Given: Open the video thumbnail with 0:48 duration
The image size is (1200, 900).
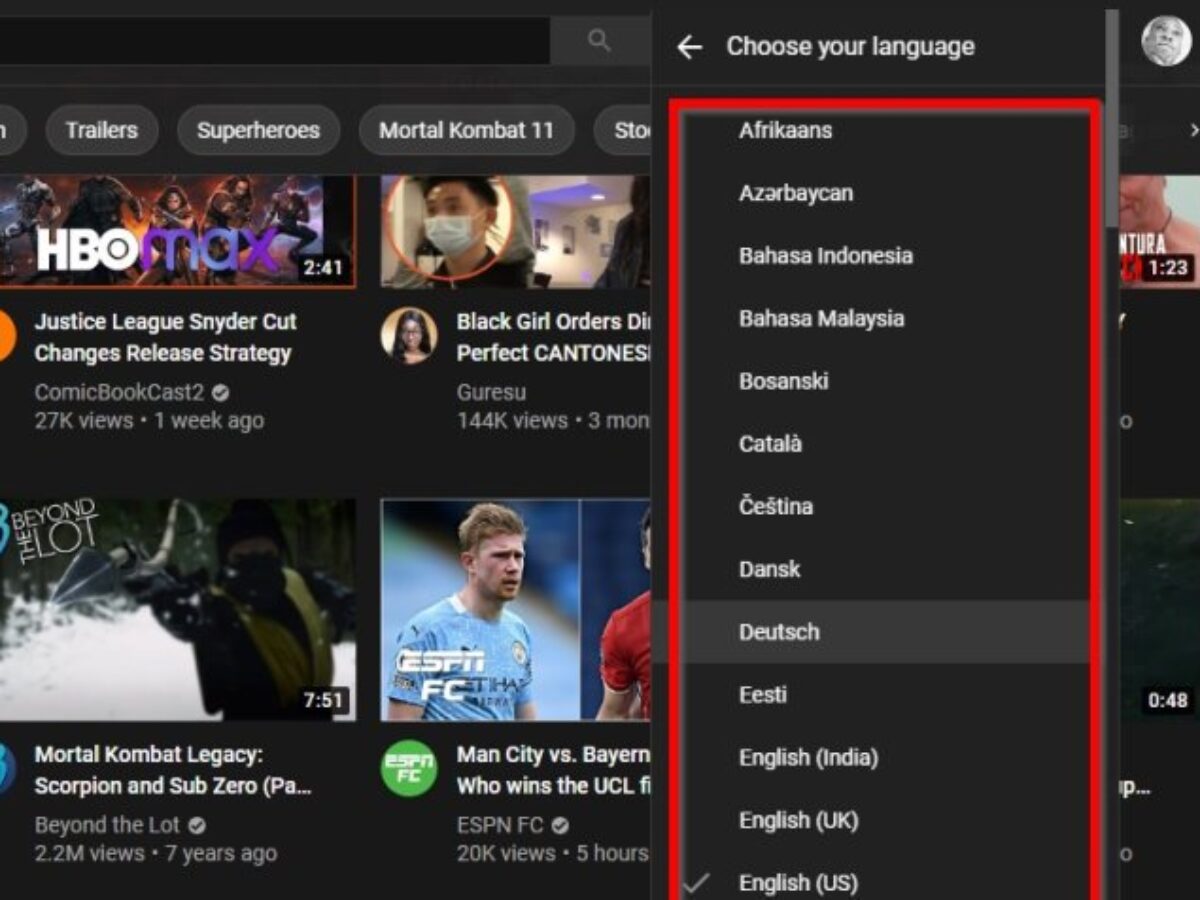Looking at the screenshot, I should tap(1159, 610).
